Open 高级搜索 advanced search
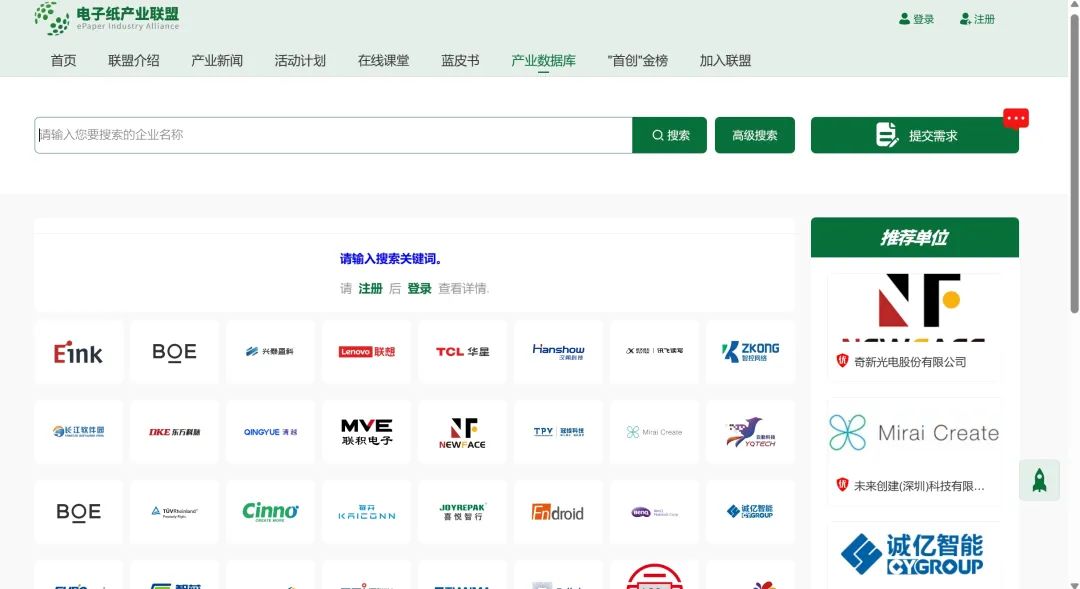This screenshot has height=589, width=1080. tap(754, 135)
